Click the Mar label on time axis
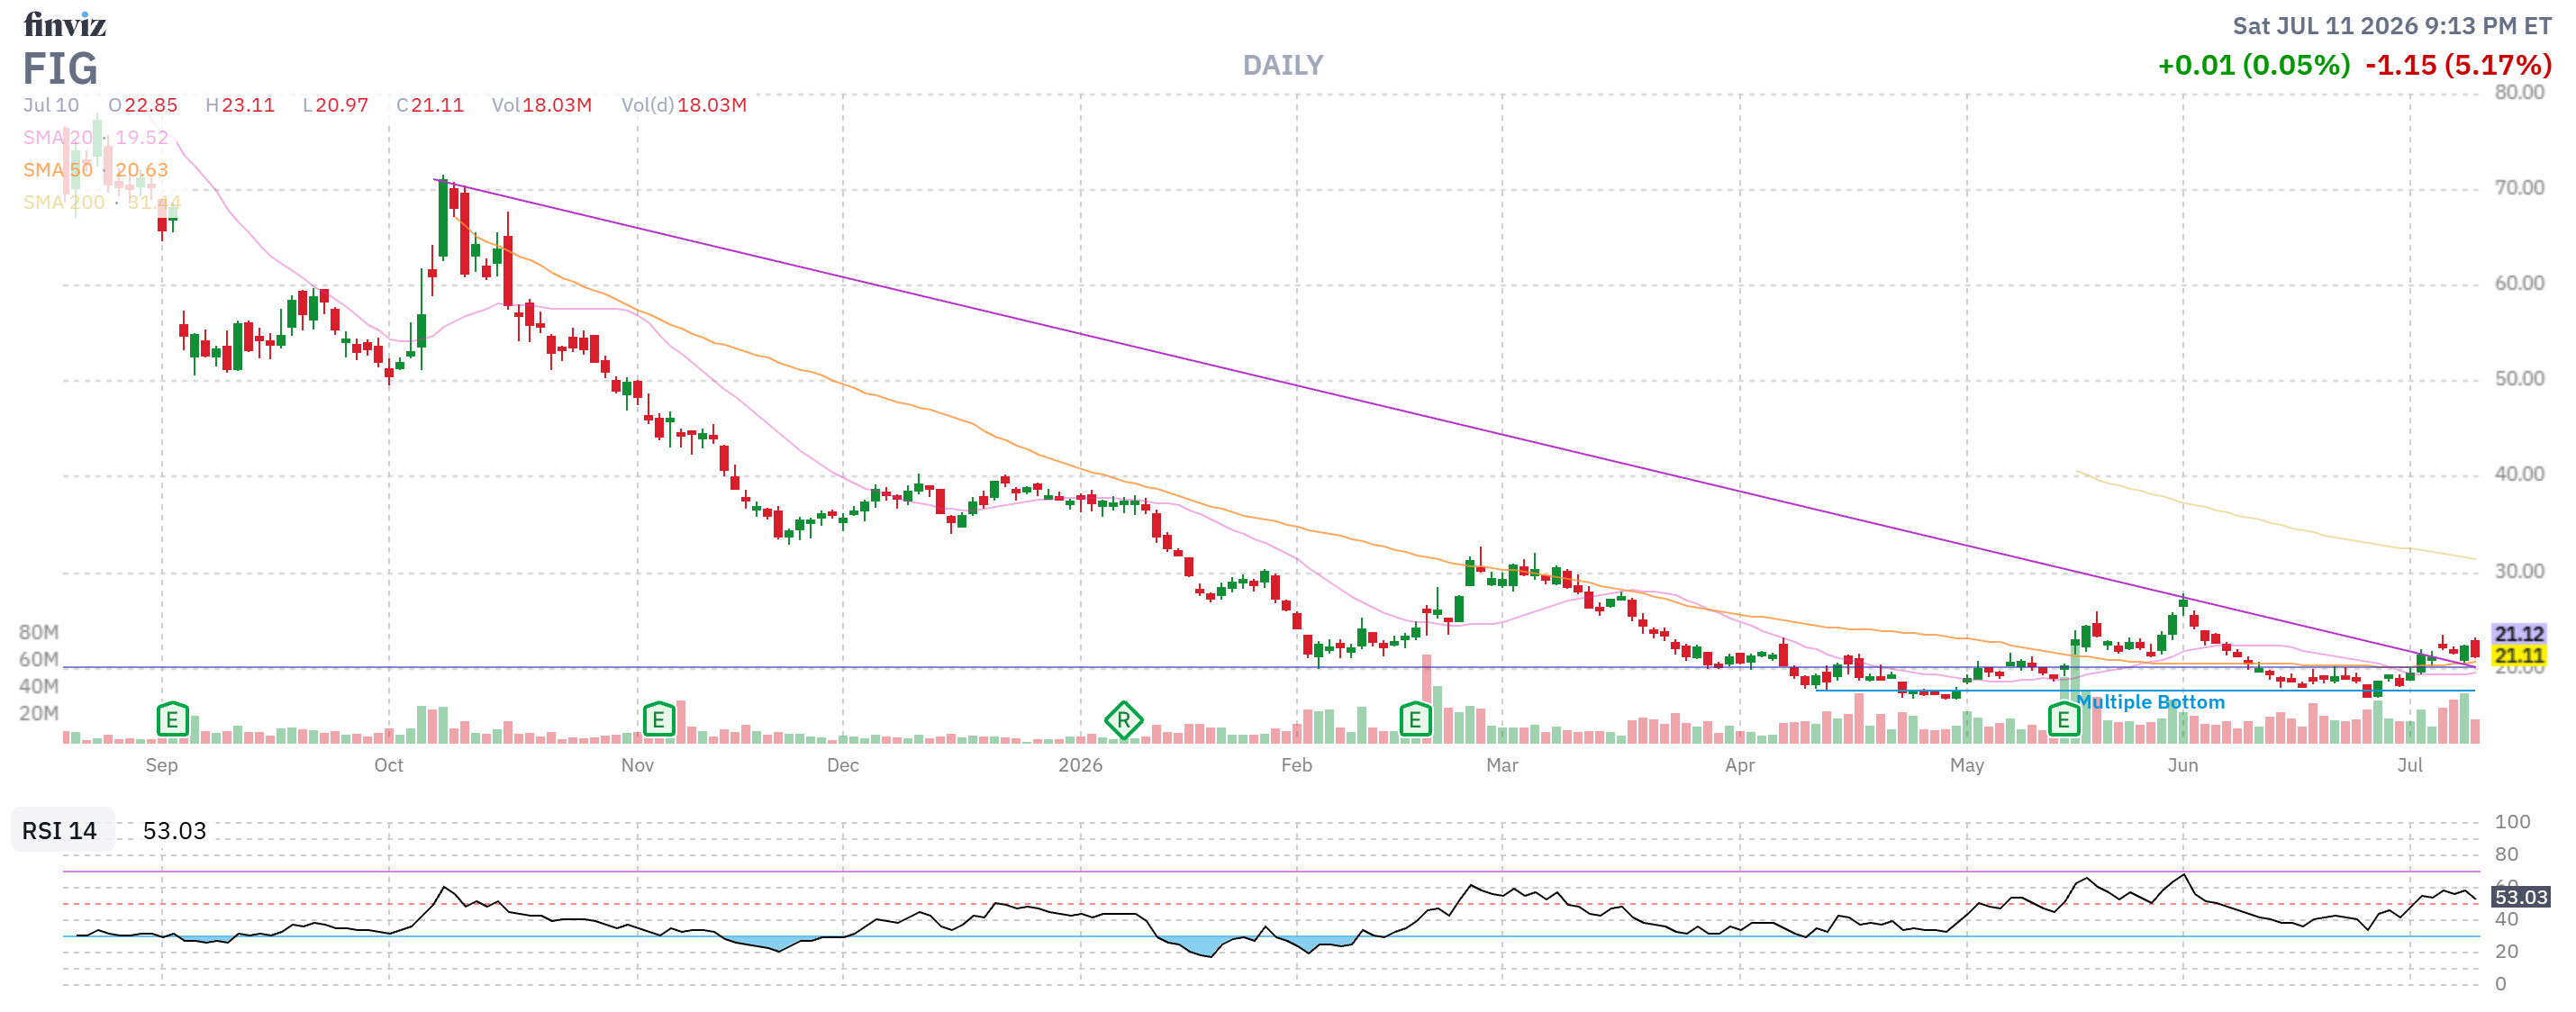 pyautogui.click(x=1501, y=765)
